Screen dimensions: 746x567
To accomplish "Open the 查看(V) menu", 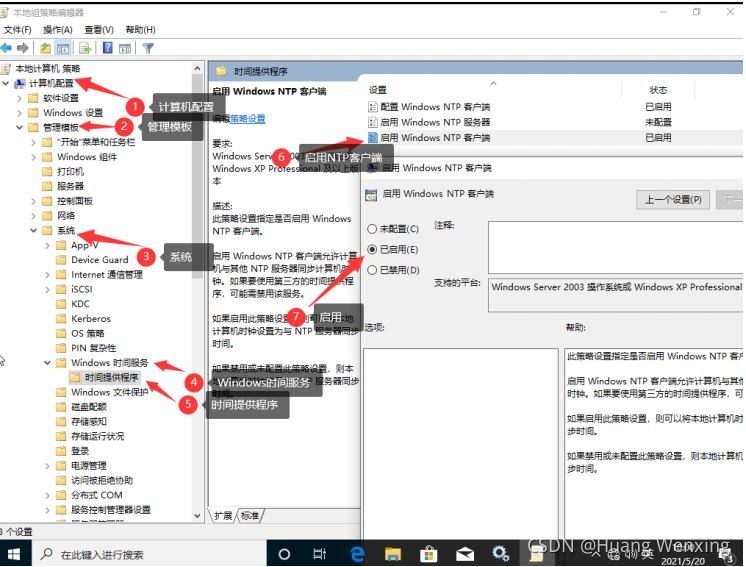I will click(x=99, y=30).
